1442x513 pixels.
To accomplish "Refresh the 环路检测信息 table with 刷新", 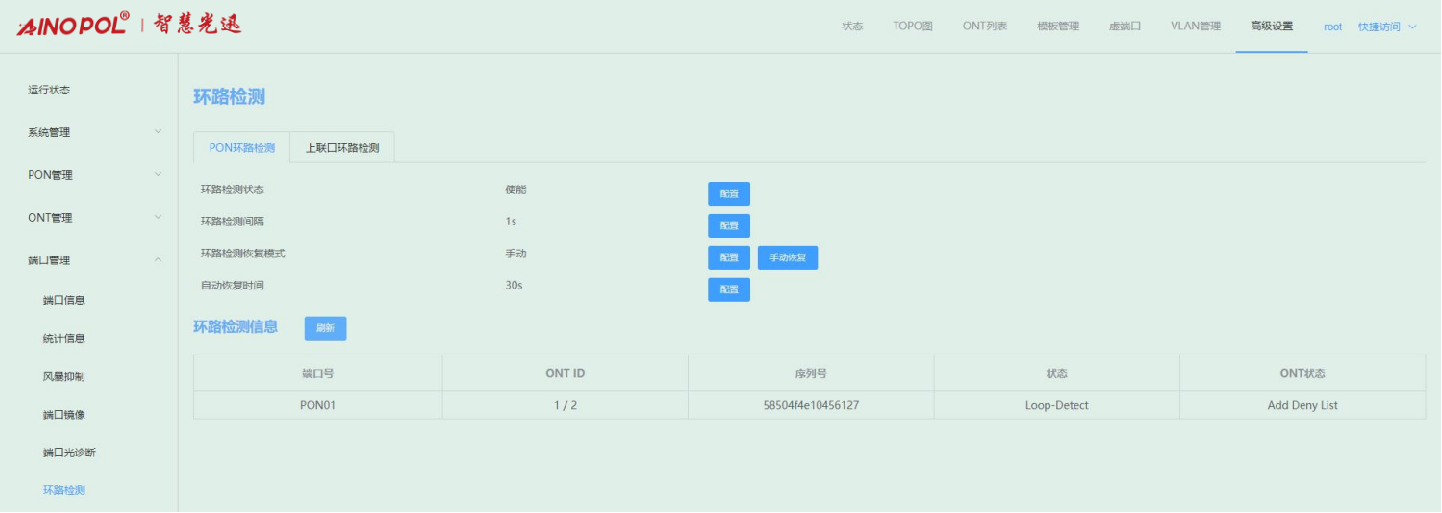I will (x=325, y=328).
